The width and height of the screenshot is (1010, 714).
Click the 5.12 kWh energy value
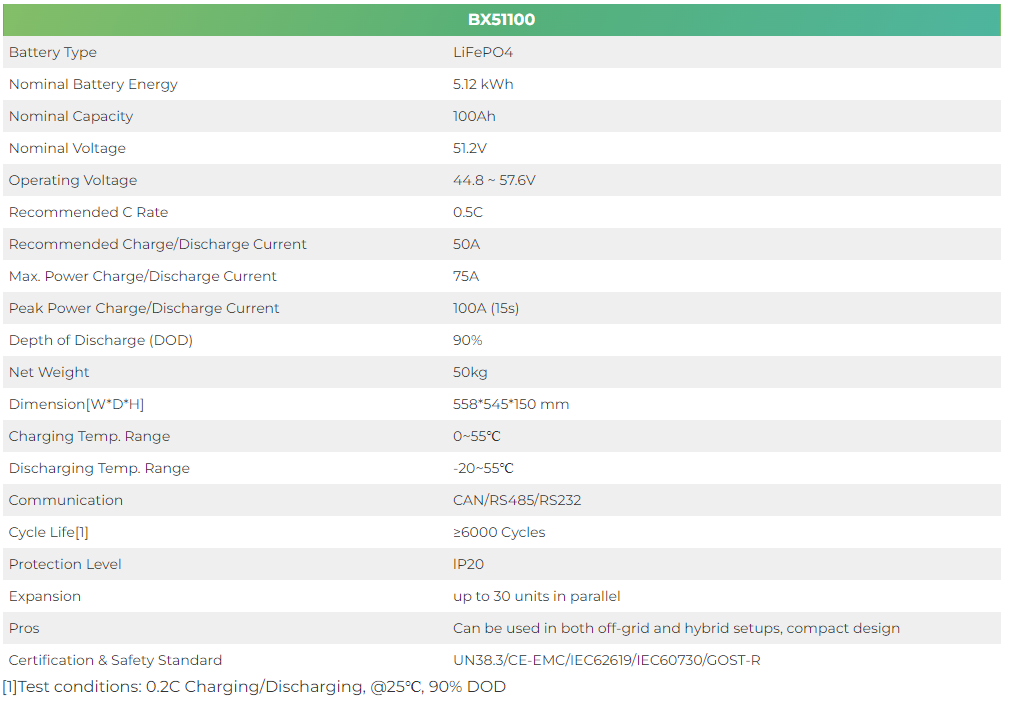(x=483, y=84)
